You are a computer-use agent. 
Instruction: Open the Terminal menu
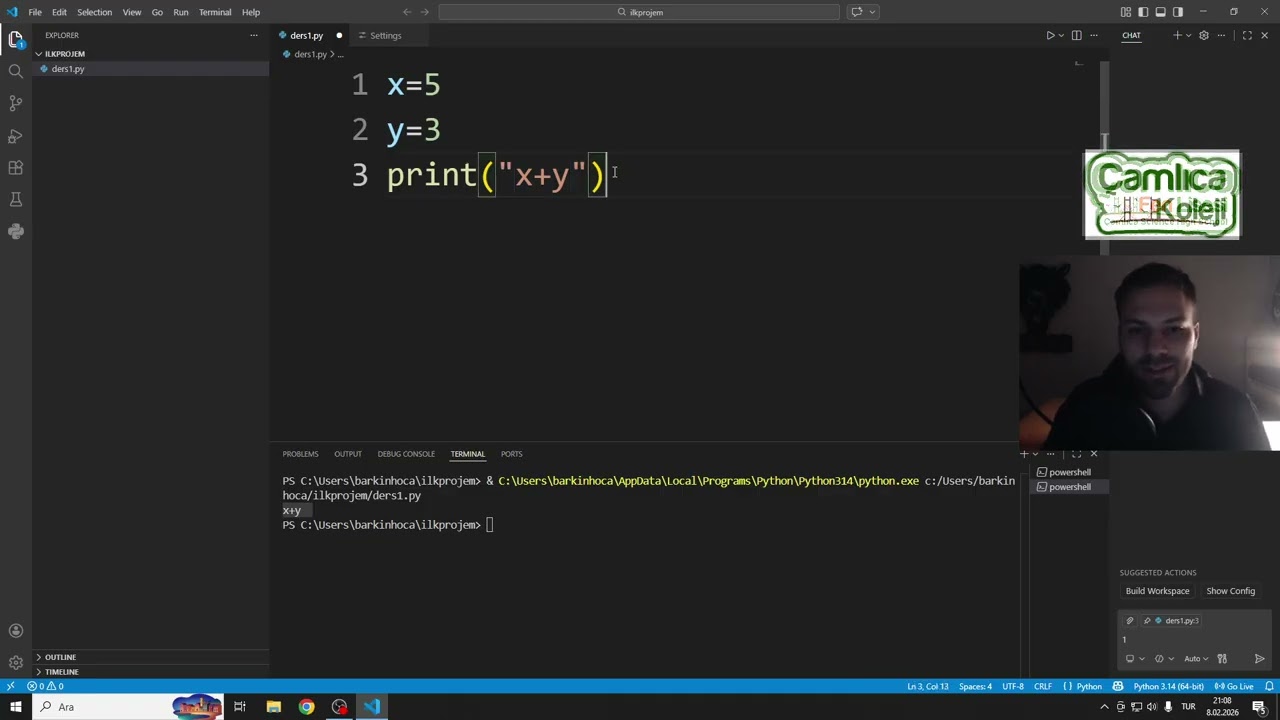click(x=215, y=12)
